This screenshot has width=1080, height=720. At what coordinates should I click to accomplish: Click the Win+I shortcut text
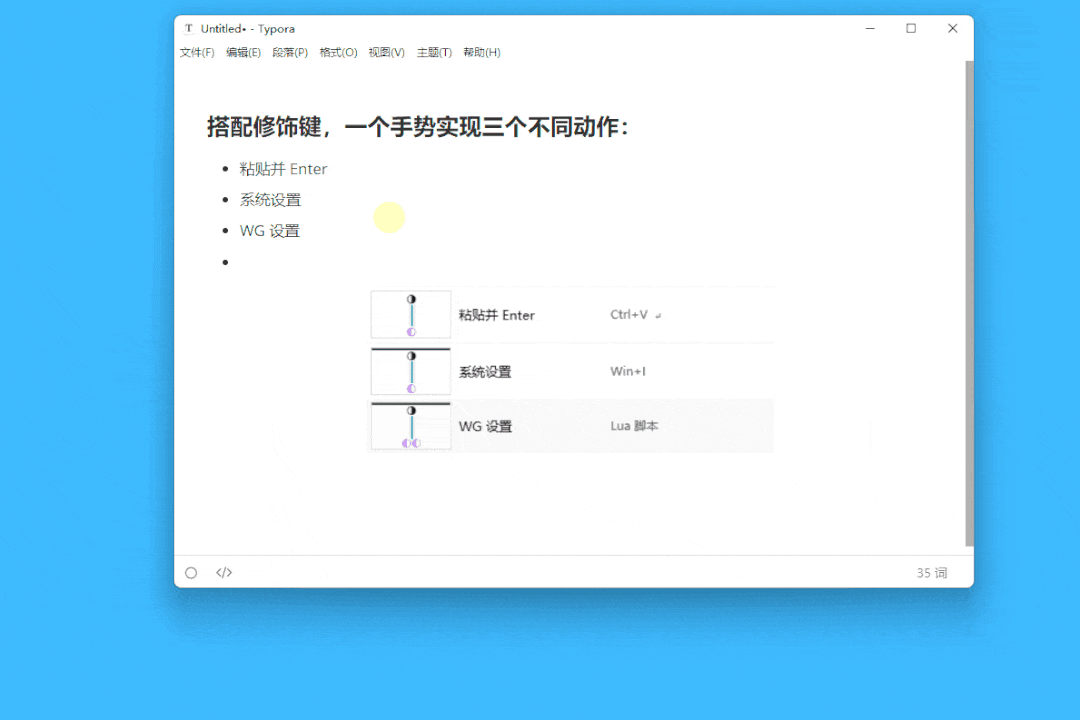point(627,371)
